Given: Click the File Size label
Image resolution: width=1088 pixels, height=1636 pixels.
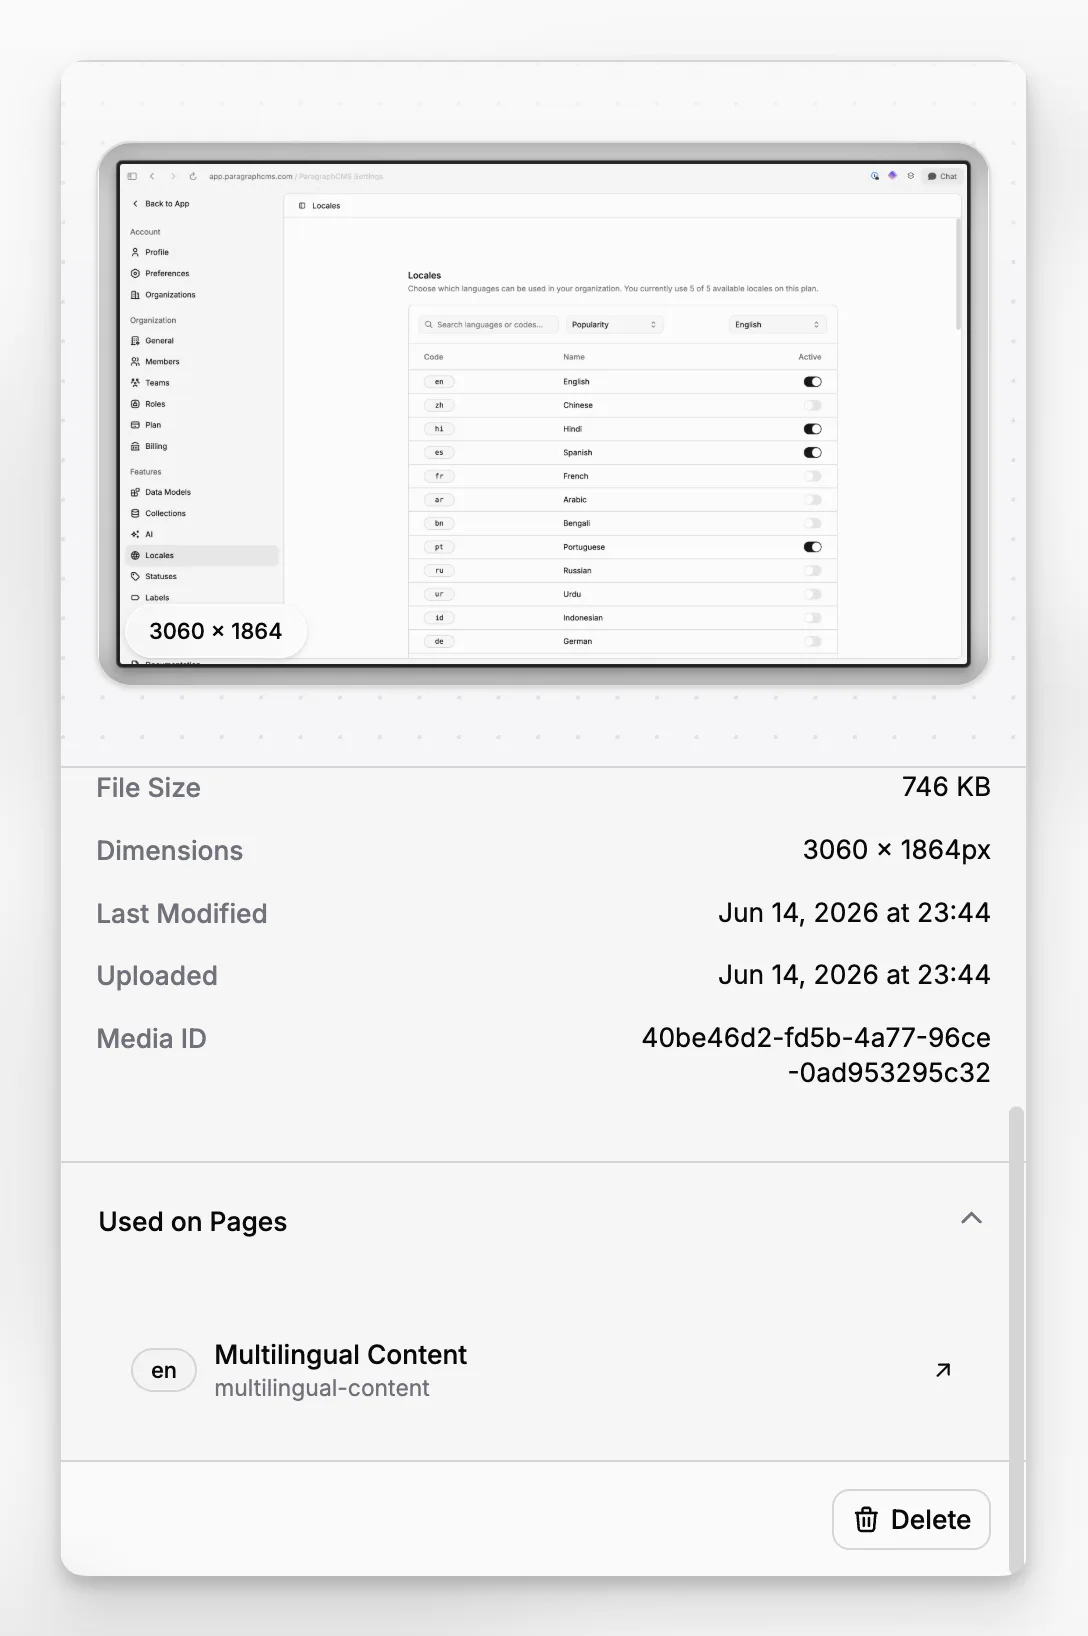Looking at the screenshot, I should pyautogui.click(x=149, y=788).
